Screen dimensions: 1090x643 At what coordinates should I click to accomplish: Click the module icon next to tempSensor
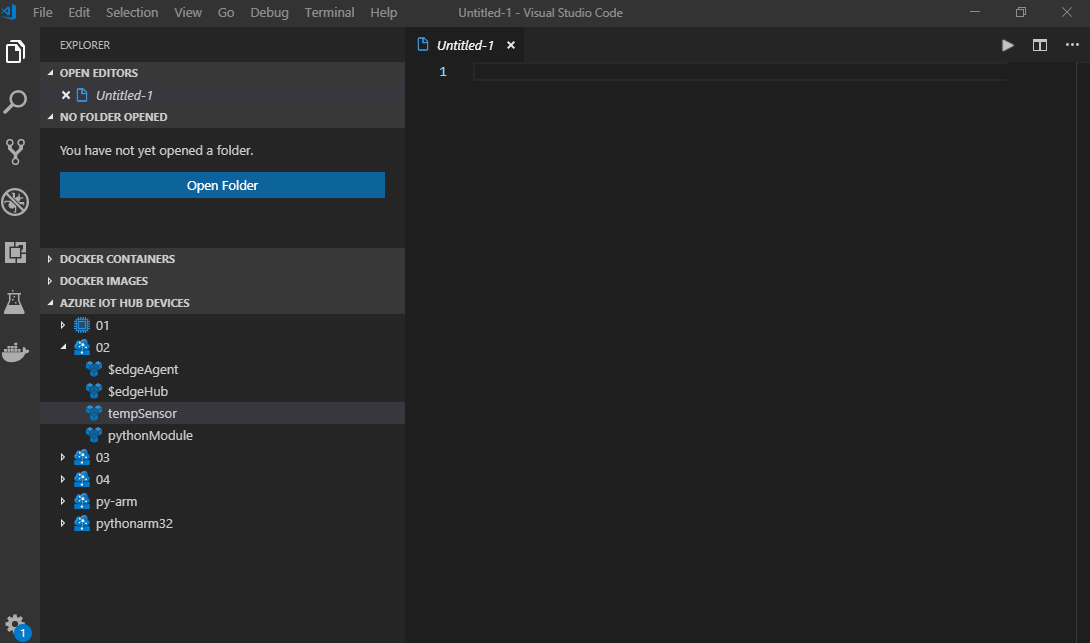[94, 413]
